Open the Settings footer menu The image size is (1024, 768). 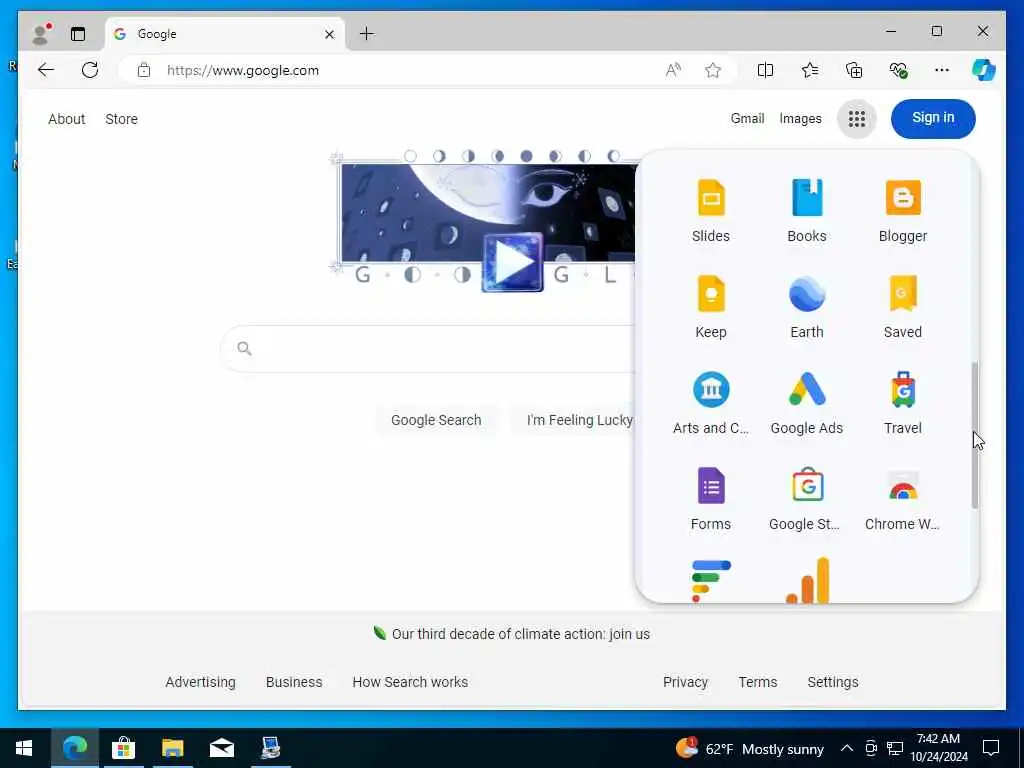[833, 682]
